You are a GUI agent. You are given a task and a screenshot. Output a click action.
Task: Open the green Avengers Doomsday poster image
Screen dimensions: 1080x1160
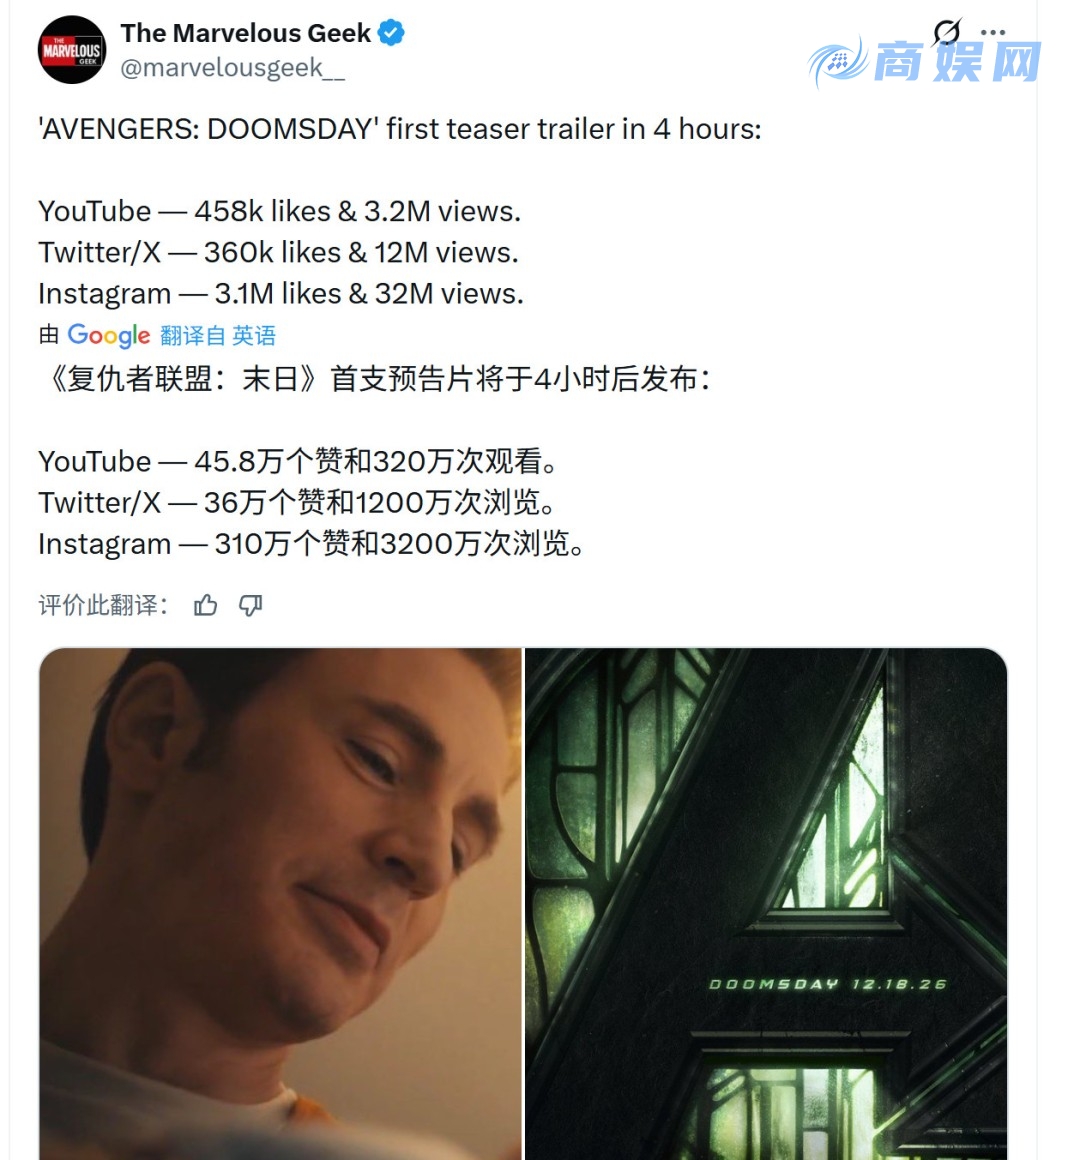tap(766, 903)
